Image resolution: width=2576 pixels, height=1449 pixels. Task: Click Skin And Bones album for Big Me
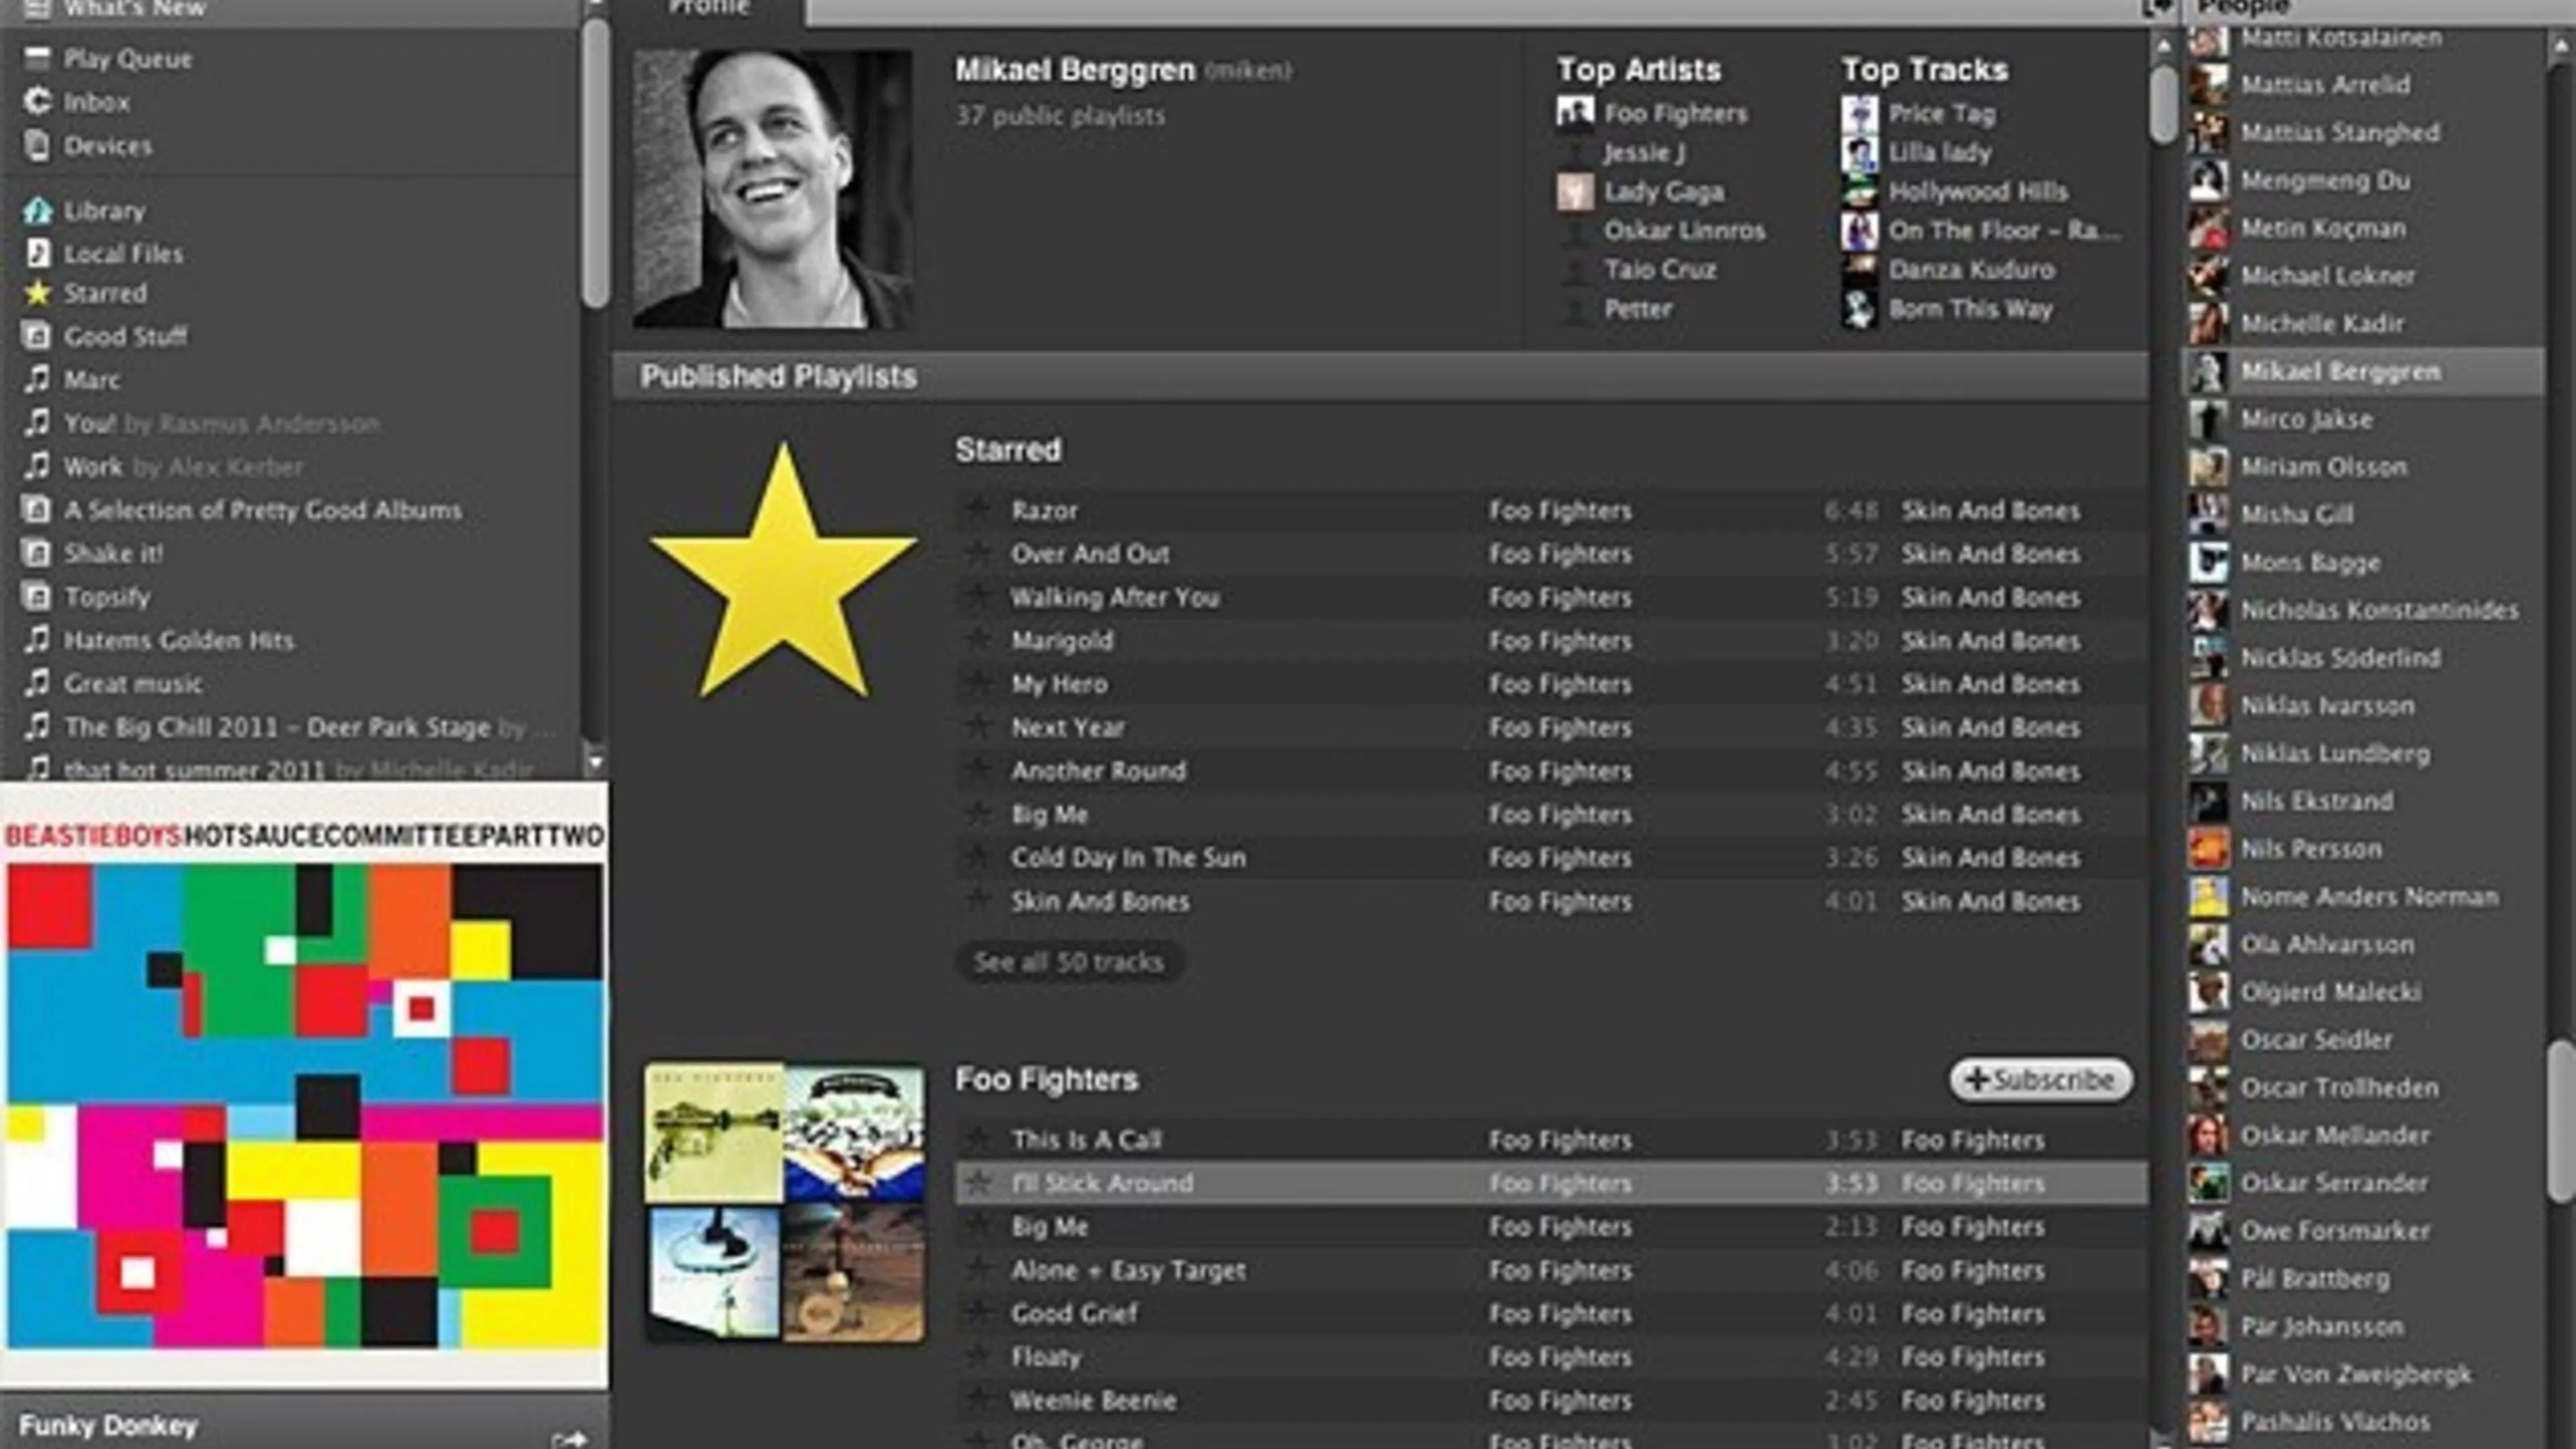tap(1990, 814)
